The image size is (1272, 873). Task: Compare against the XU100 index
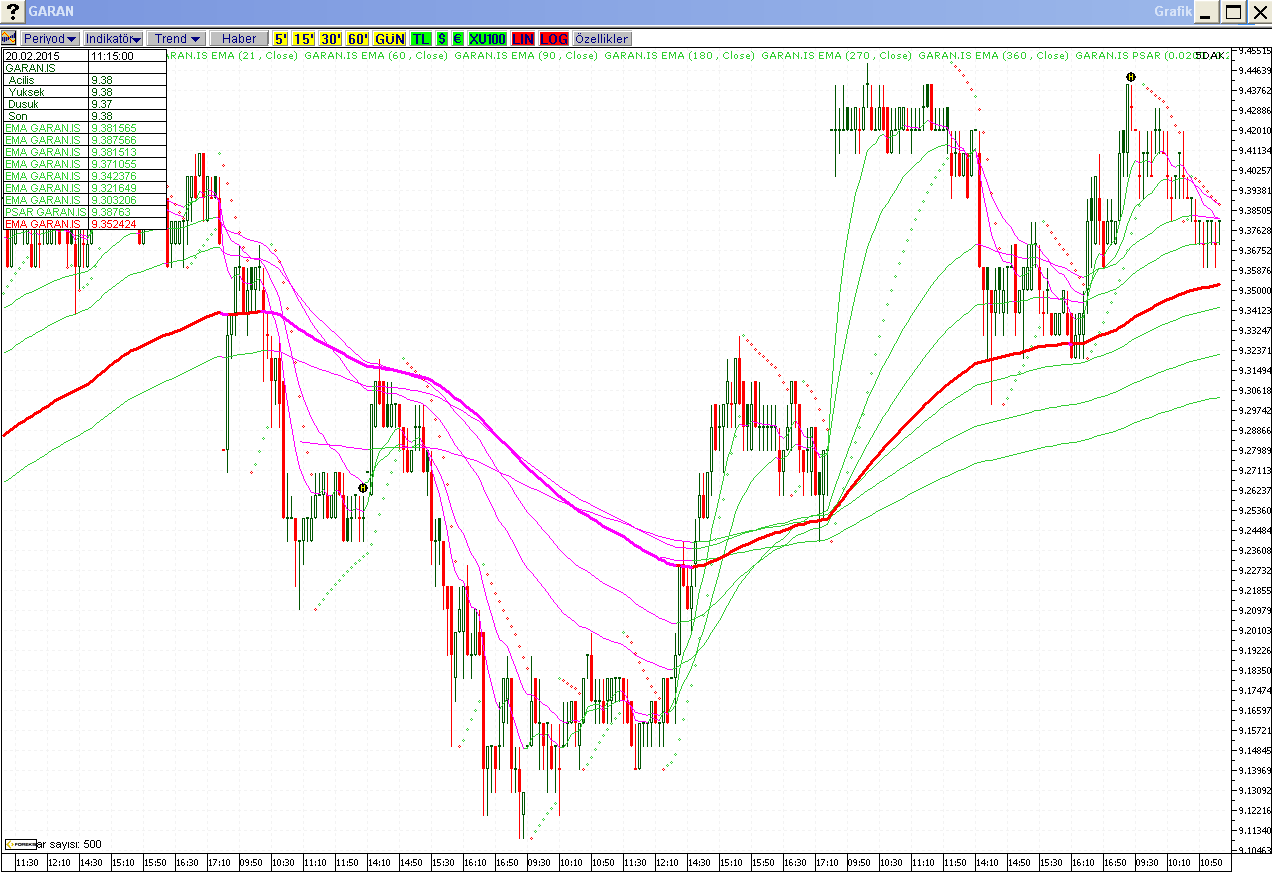pos(487,38)
